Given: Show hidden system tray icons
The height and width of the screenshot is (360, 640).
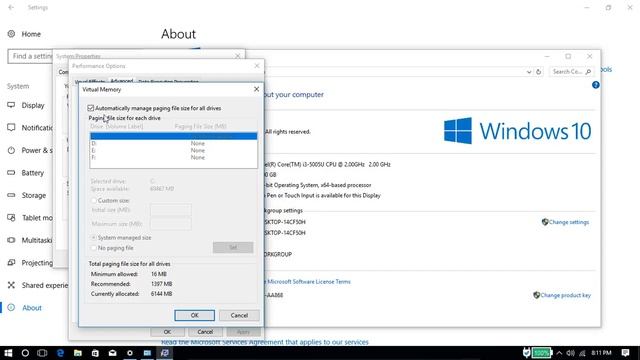Looking at the screenshot, I should pos(559,353).
